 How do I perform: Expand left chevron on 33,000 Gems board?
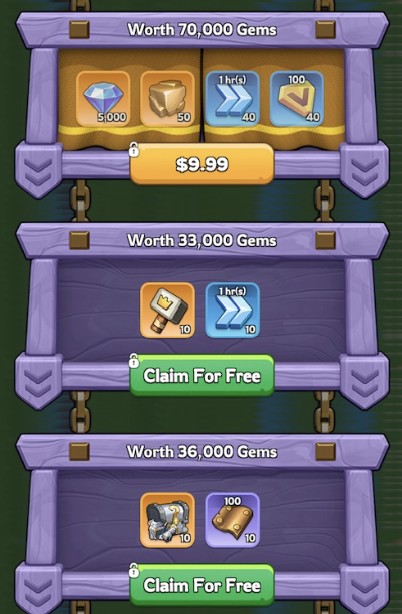point(38,383)
